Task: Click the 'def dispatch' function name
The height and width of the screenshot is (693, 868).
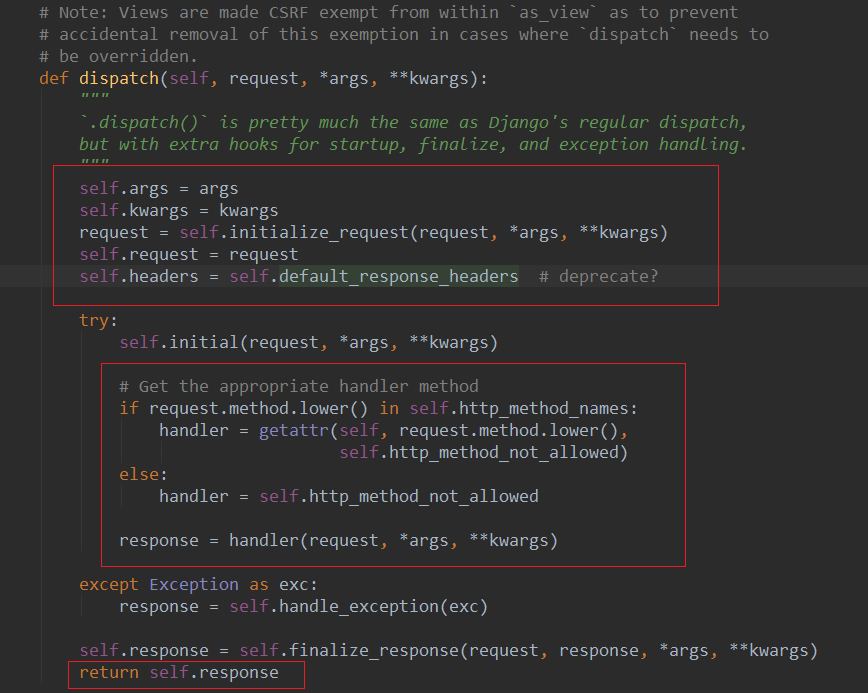Action: coord(119,79)
